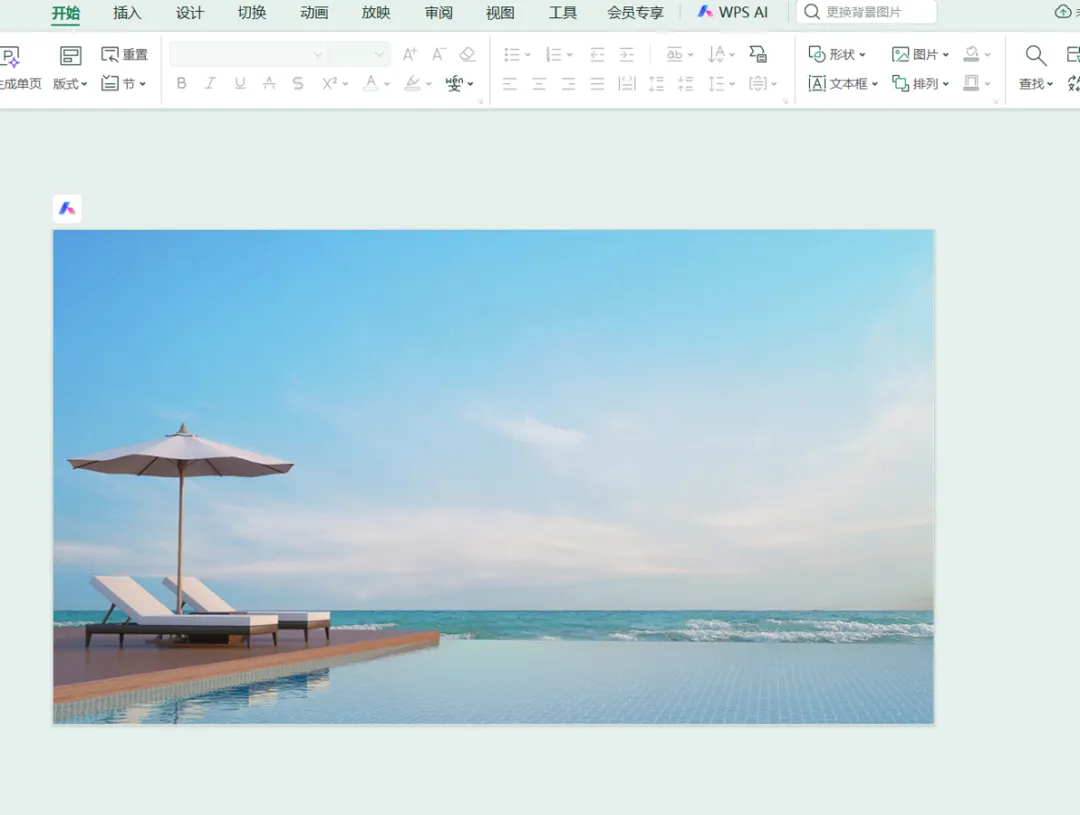
Task: Click the convert to smart graphic icon
Action: pyautogui.click(x=758, y=54)
